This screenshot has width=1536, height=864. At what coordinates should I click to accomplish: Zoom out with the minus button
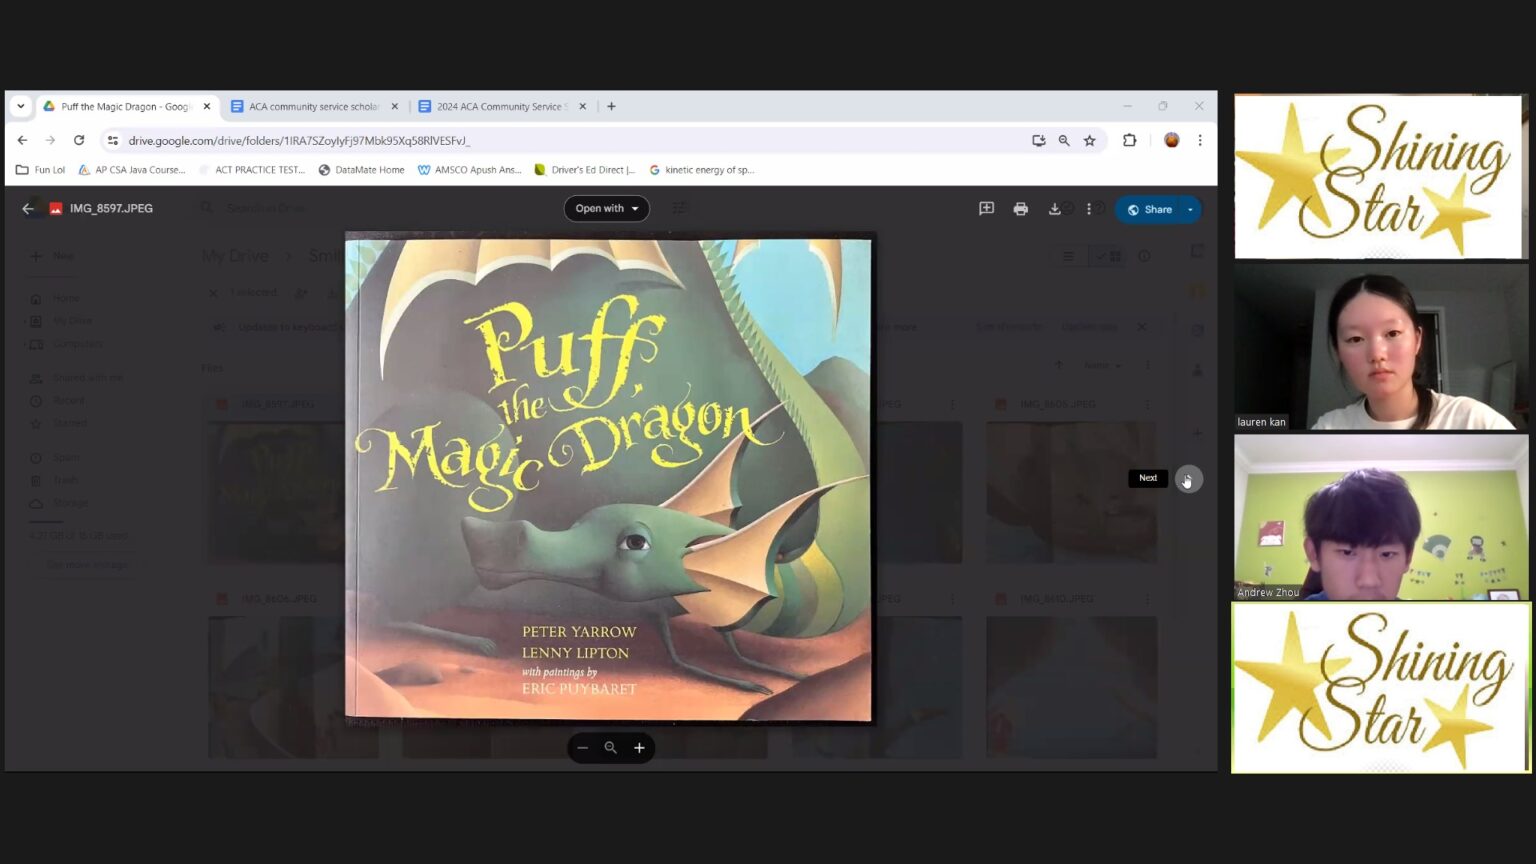click(x=582, y=748)
